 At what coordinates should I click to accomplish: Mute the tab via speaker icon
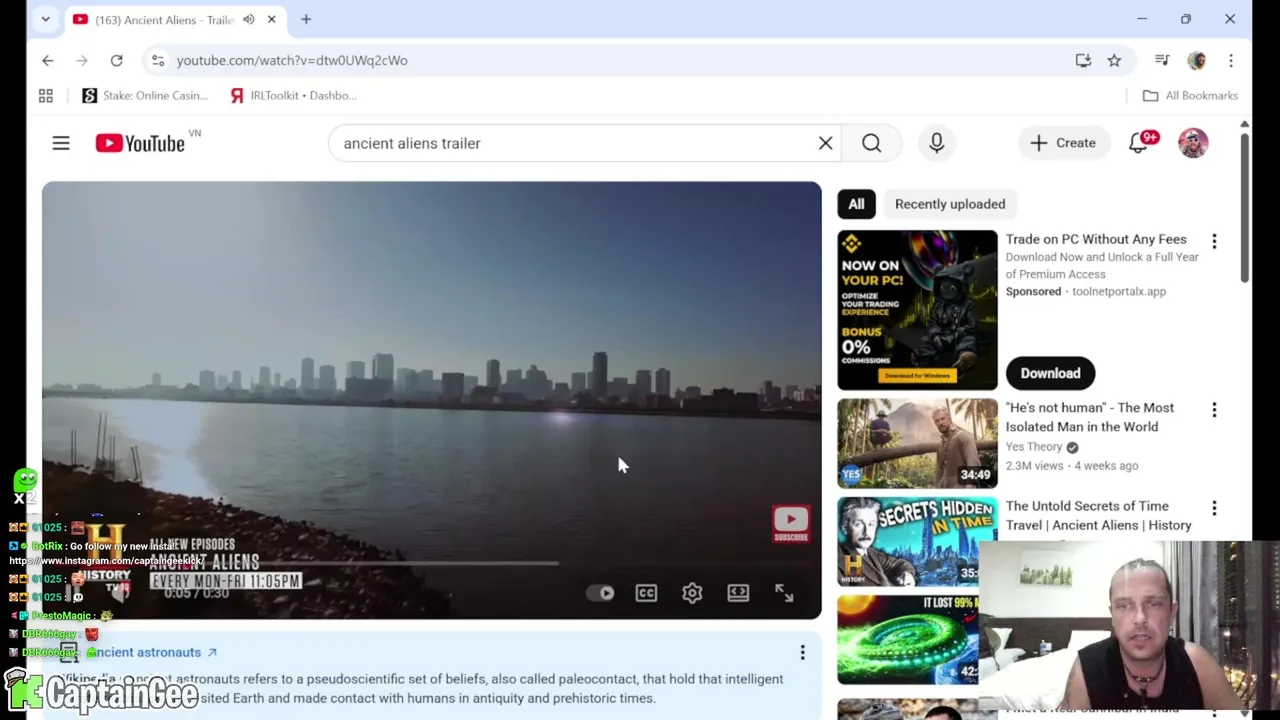[248, 19]
